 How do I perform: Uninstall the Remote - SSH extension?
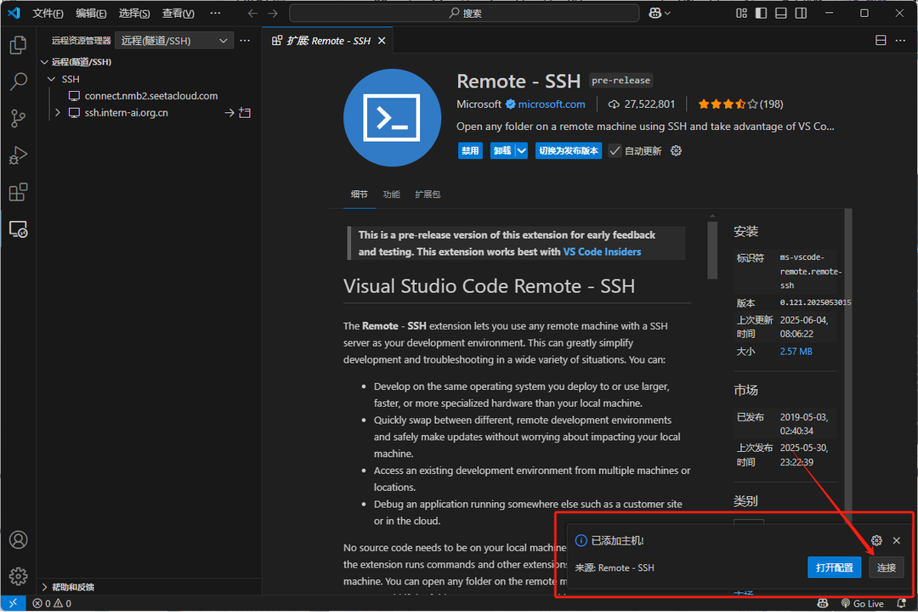(x=502, y=151)
